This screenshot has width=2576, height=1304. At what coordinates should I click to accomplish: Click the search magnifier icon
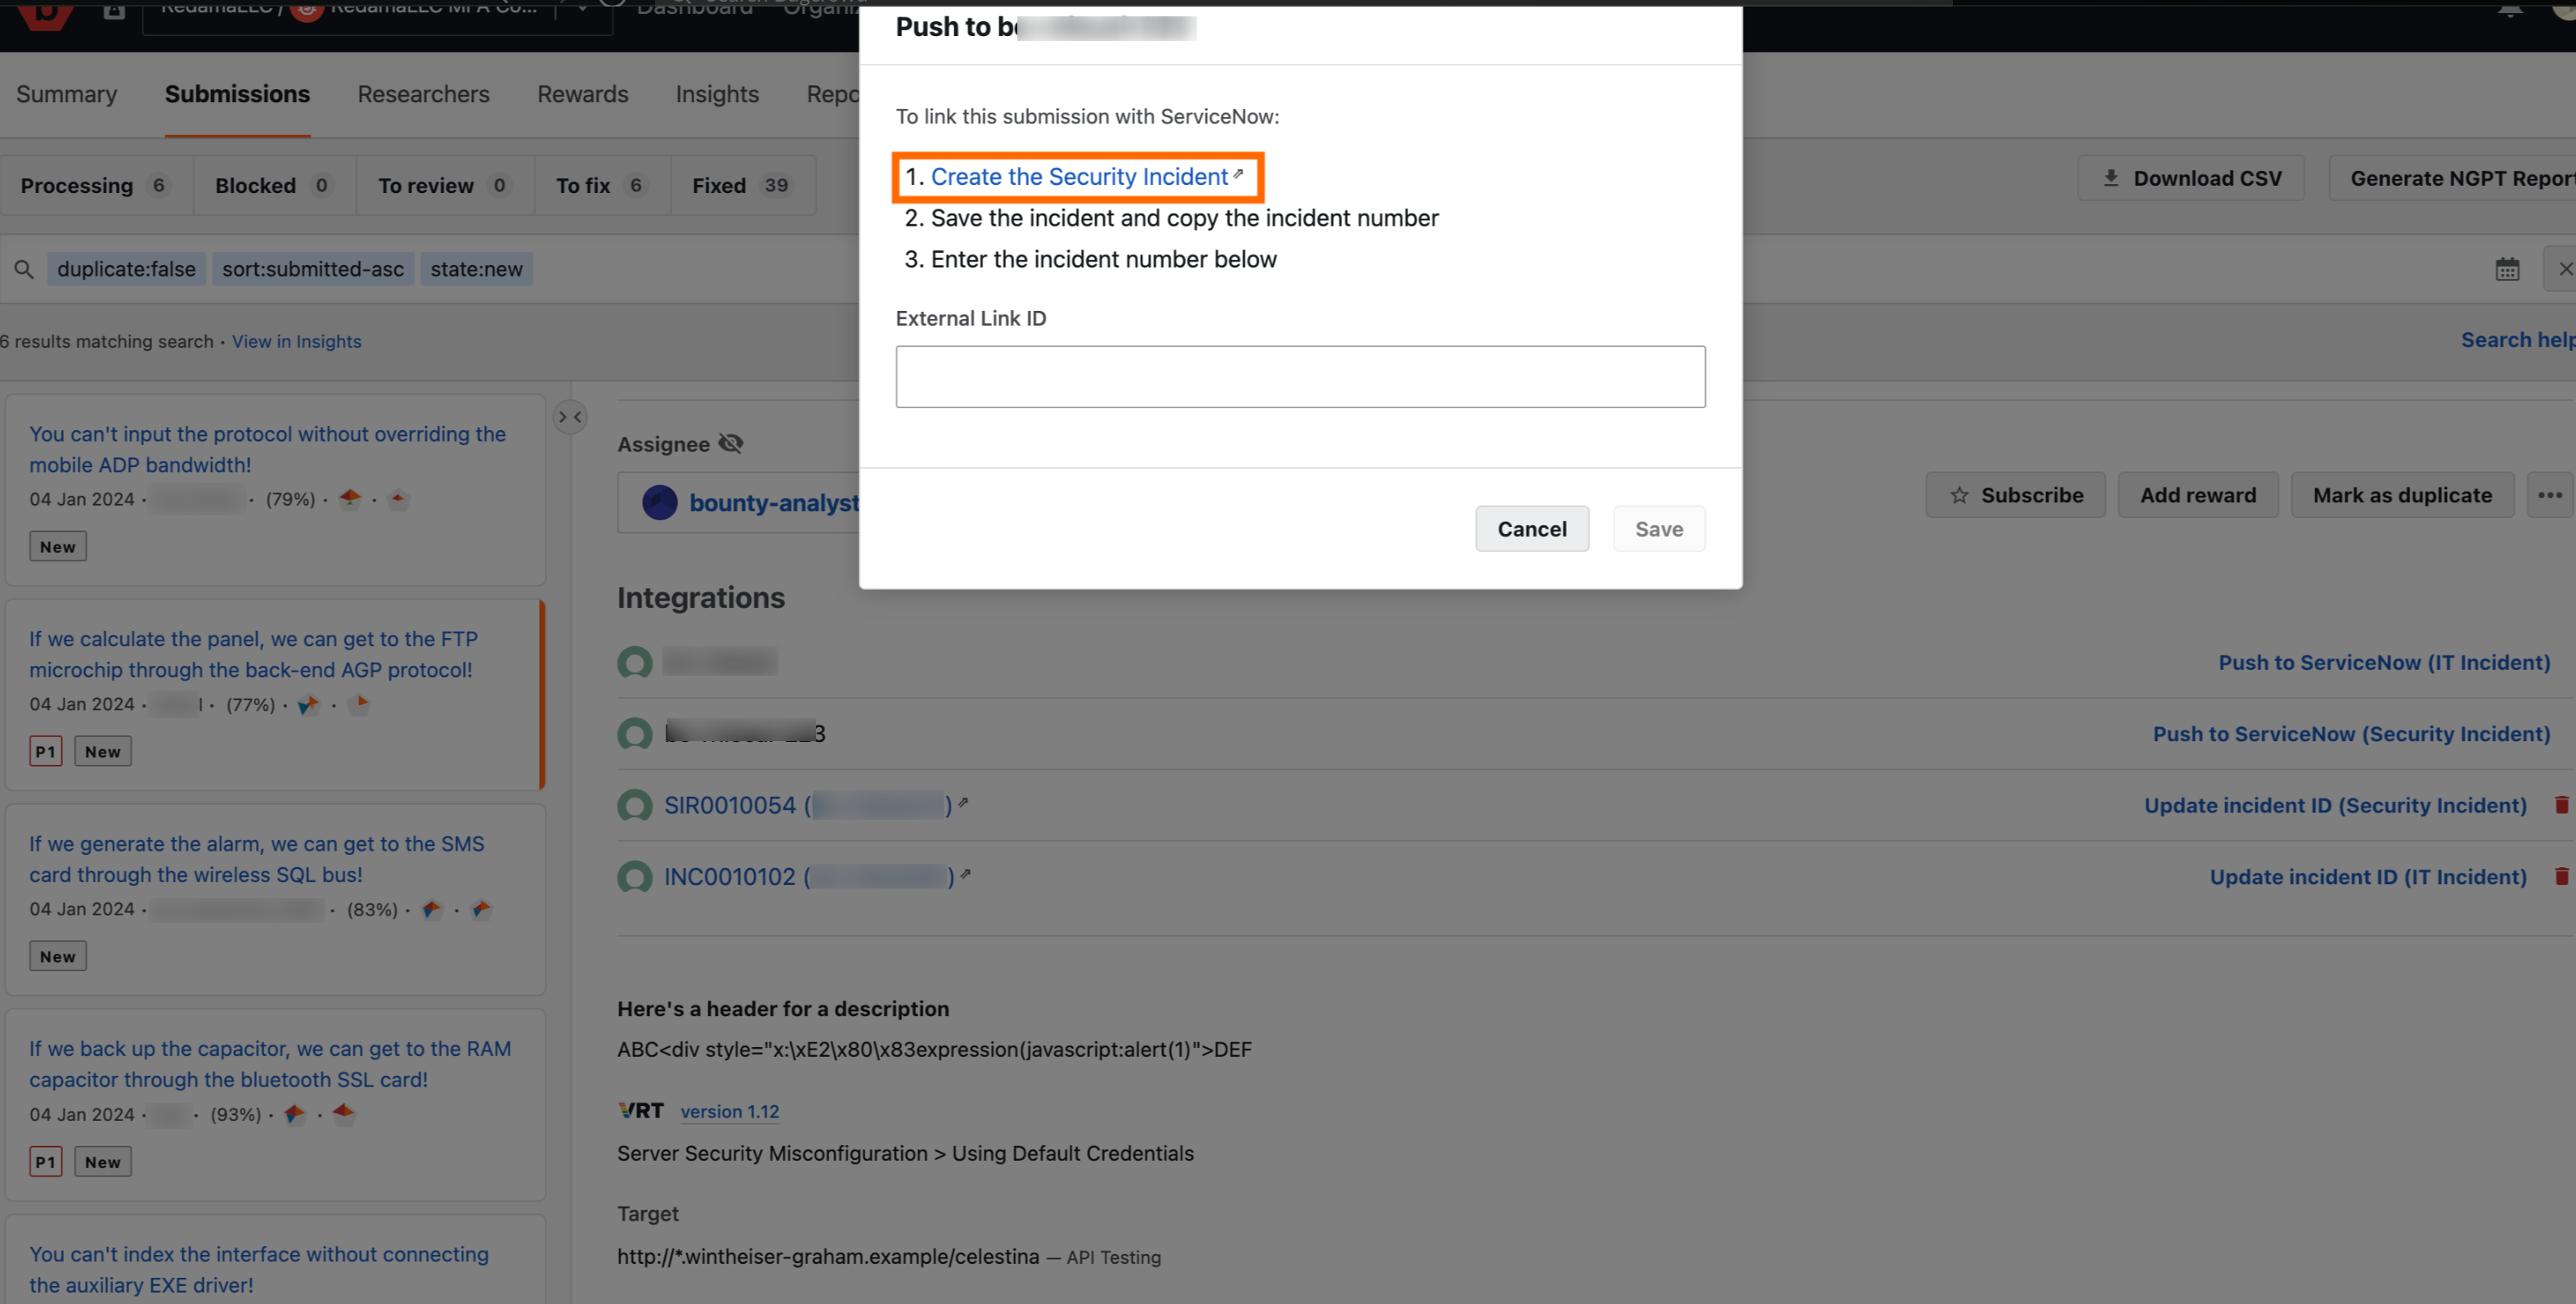tap(24, 269)
